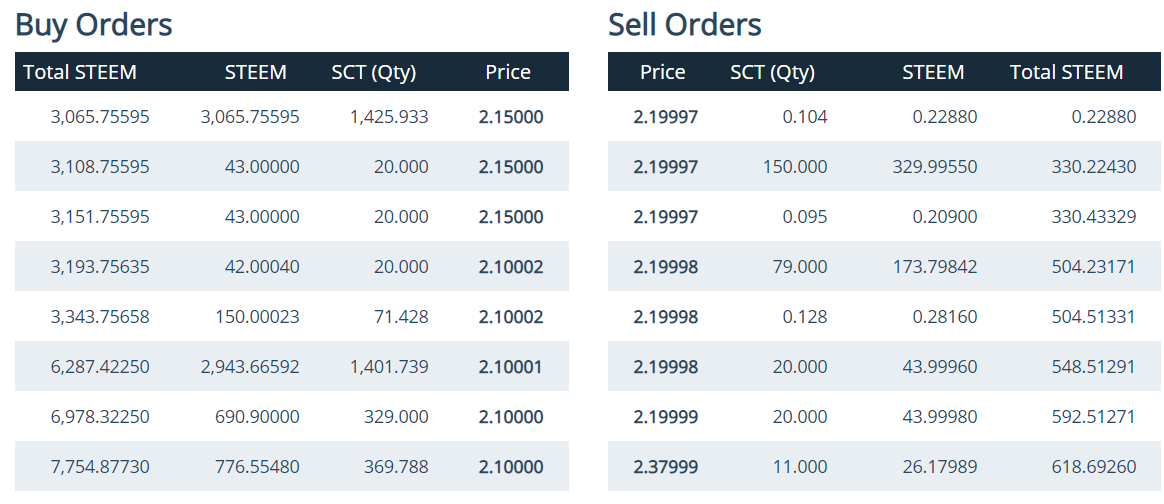This screenshot has width=1164, height=504.
Task: Select the sell order priced 2.37999
Action: point(666,467)
